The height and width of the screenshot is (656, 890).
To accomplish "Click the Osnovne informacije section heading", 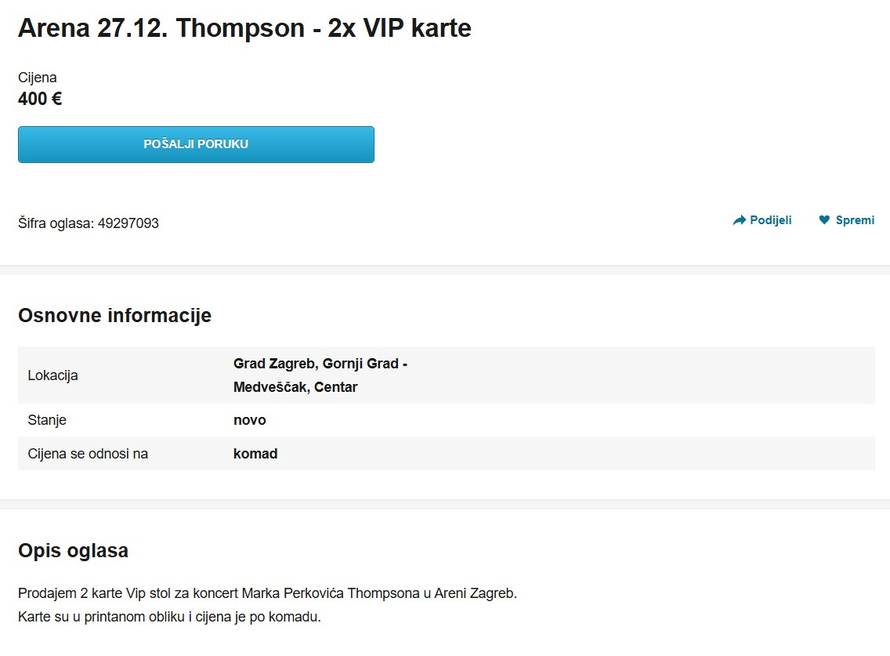I will click(113, 315).
